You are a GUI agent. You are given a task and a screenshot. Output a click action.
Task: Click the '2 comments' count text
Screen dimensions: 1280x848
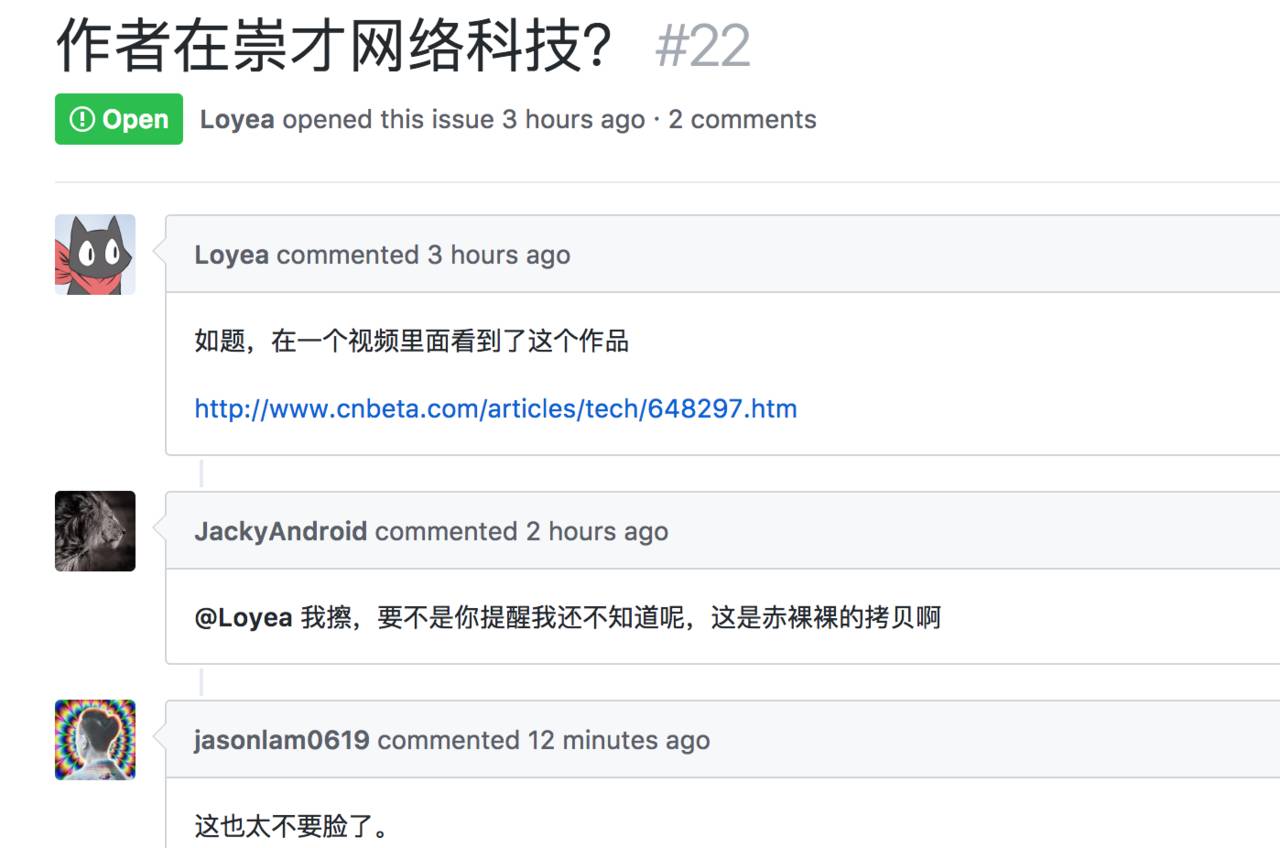pyautogui.click(x=742, y=120)
